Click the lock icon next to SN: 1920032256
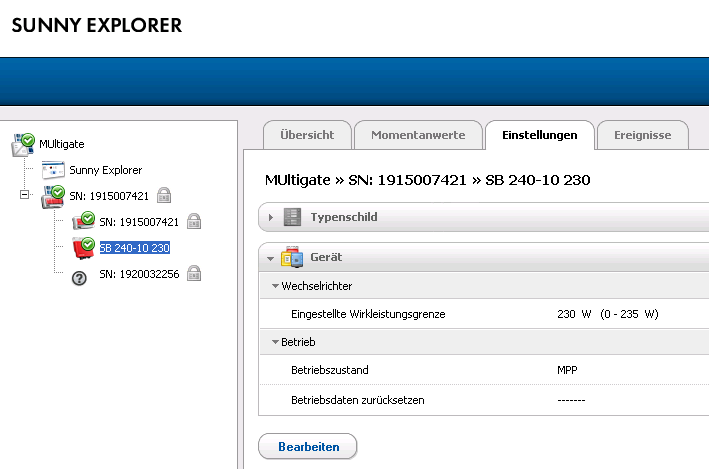709x469 pixels. [194, 274]
